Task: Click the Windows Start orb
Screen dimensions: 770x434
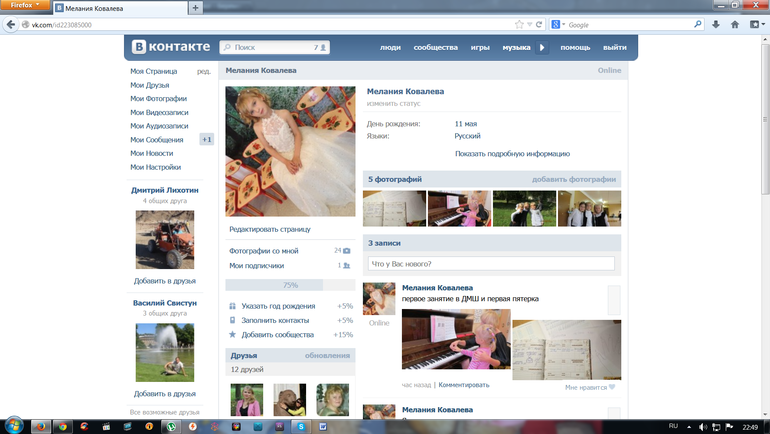Action: (13, 425)
